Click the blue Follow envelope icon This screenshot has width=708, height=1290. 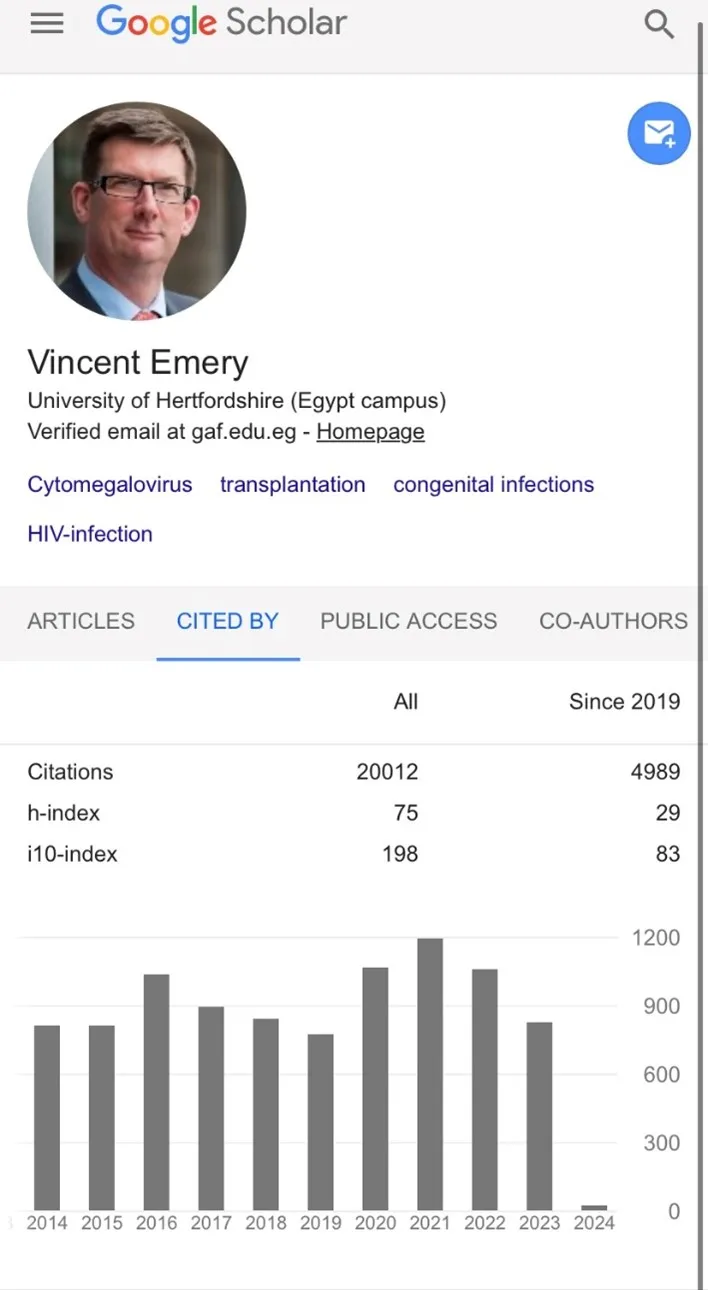coord(658,133)
